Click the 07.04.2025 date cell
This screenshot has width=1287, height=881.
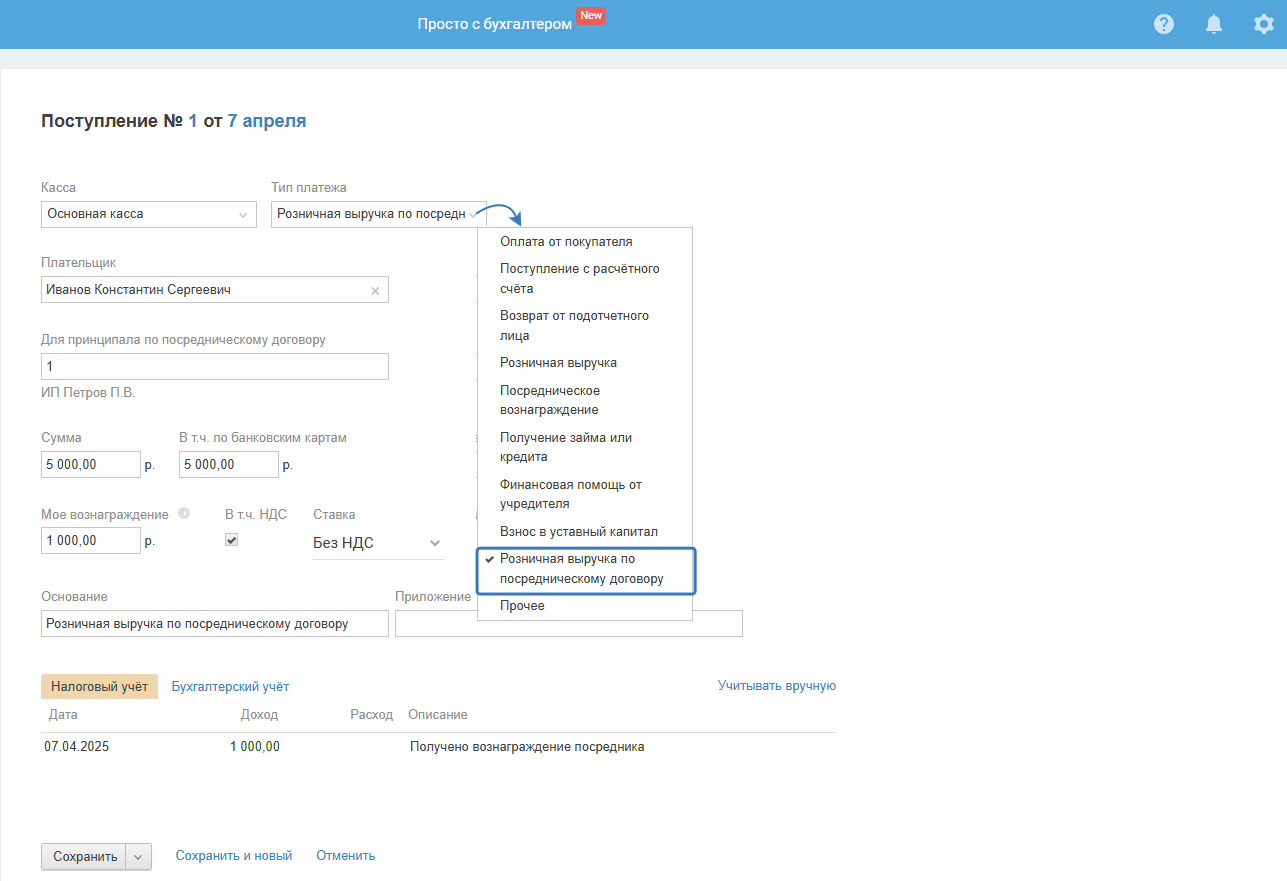tap(77, 747)
